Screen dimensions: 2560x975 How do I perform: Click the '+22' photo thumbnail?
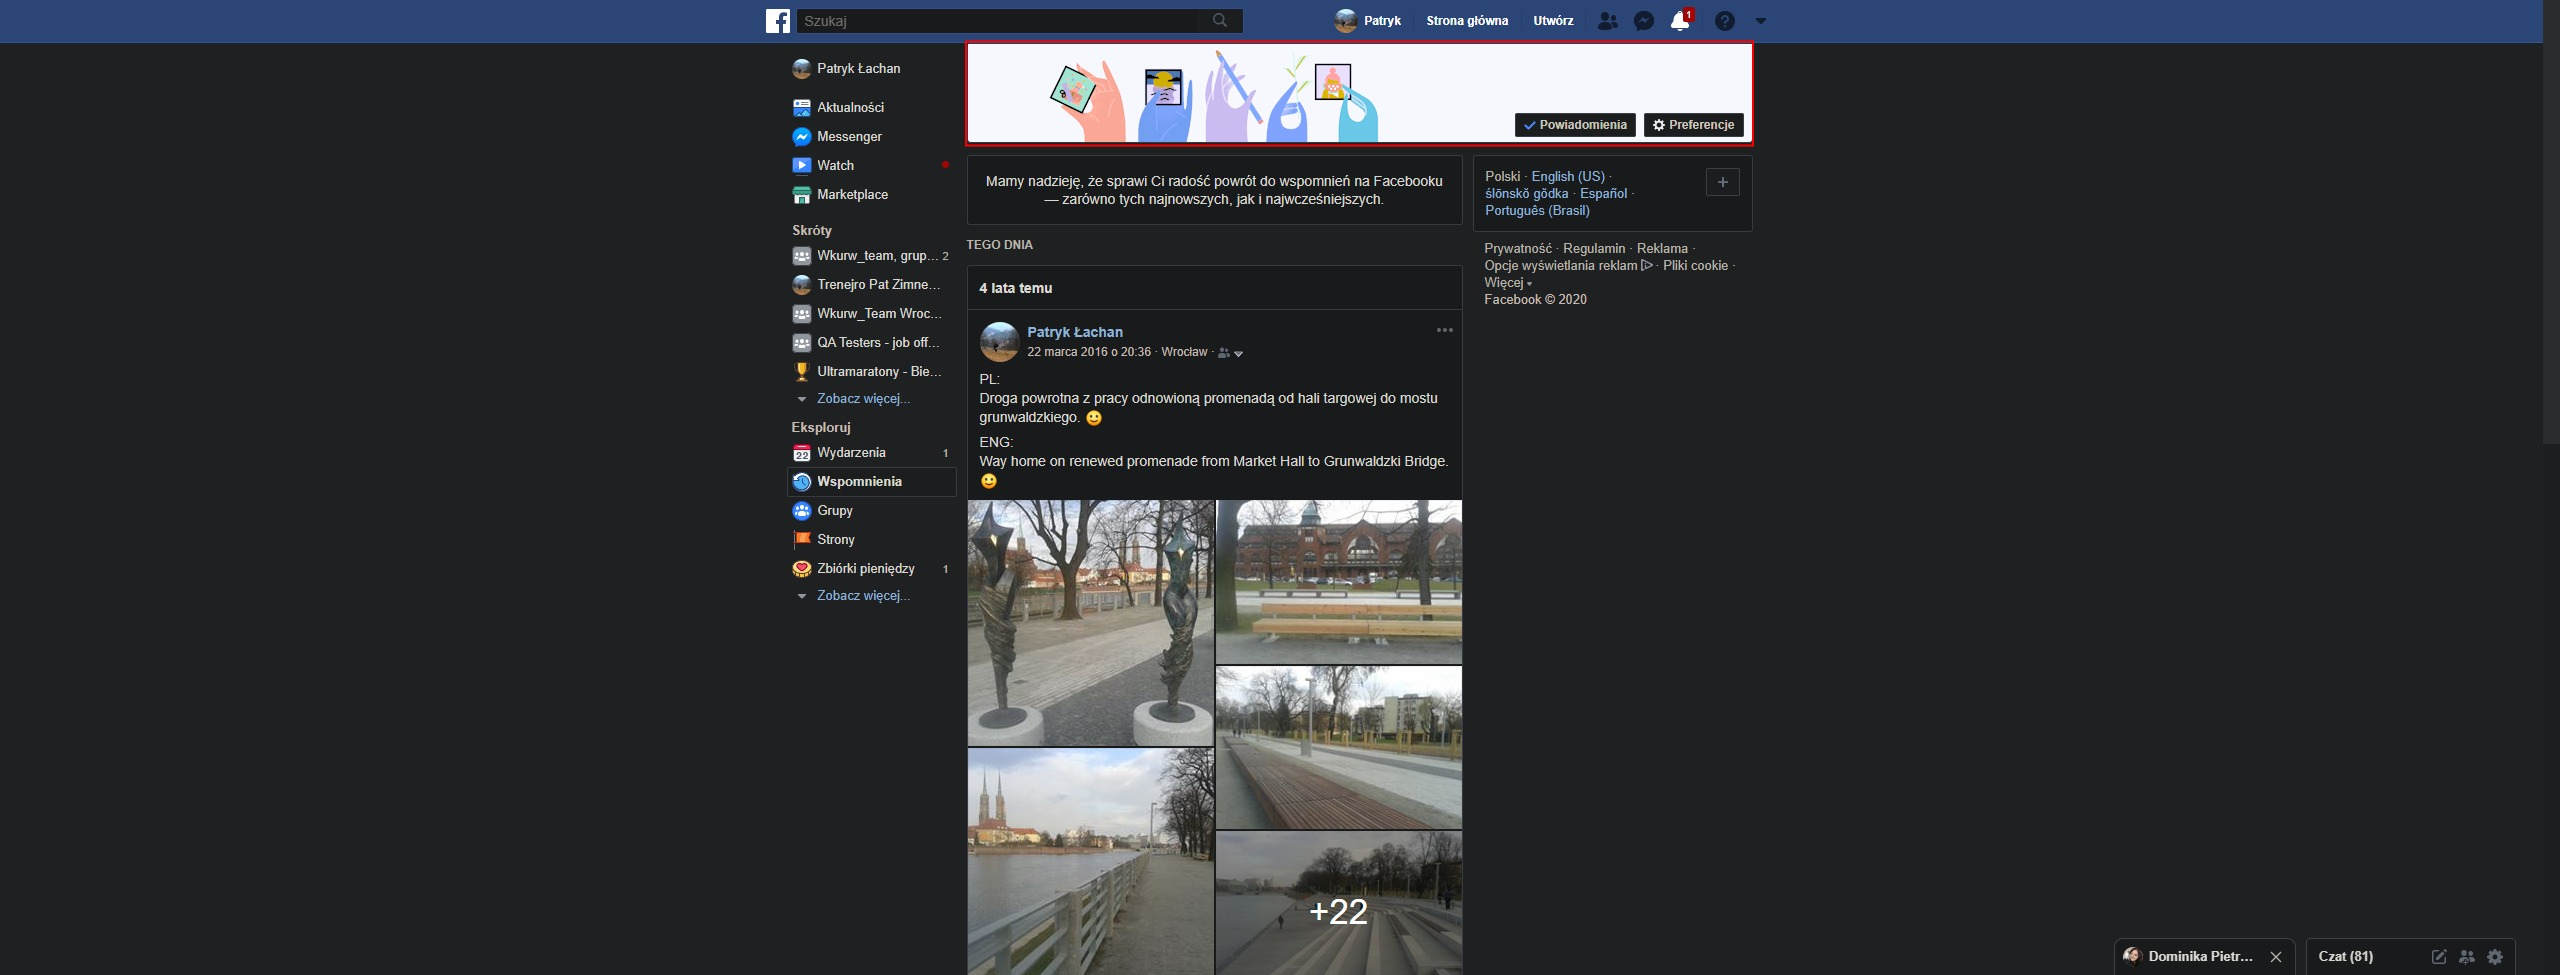(x=1339, y=911)
